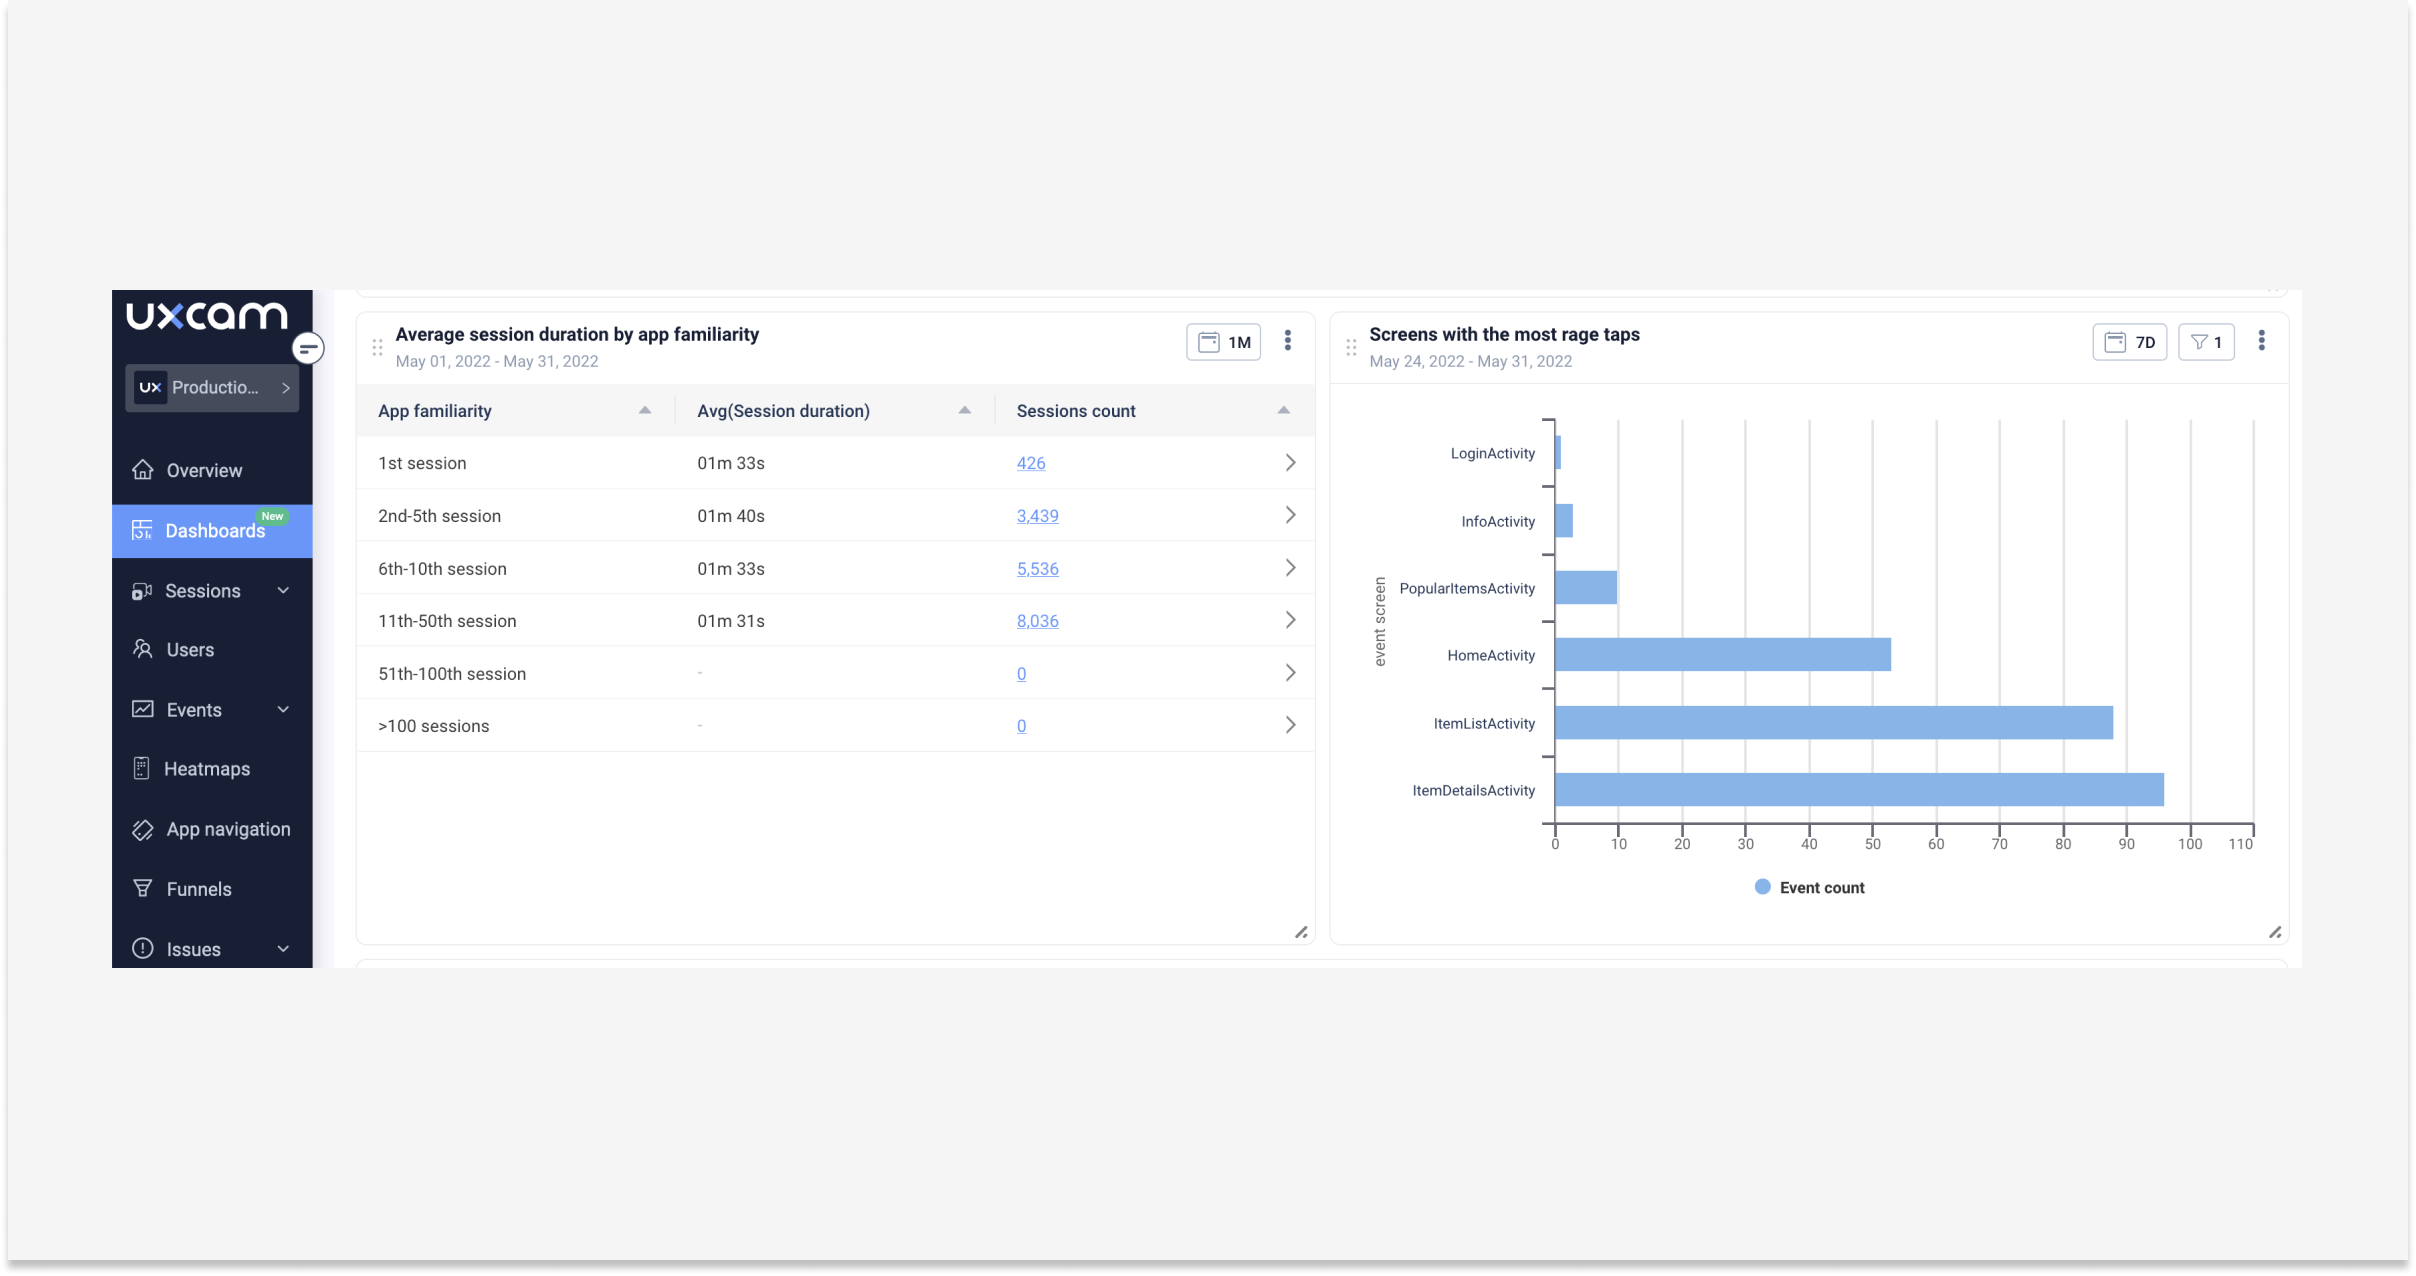Expand the Sessions submenu chevron
This screenshot has height=1276, width=2416.
pyautogui.click(x=283, y=591)
